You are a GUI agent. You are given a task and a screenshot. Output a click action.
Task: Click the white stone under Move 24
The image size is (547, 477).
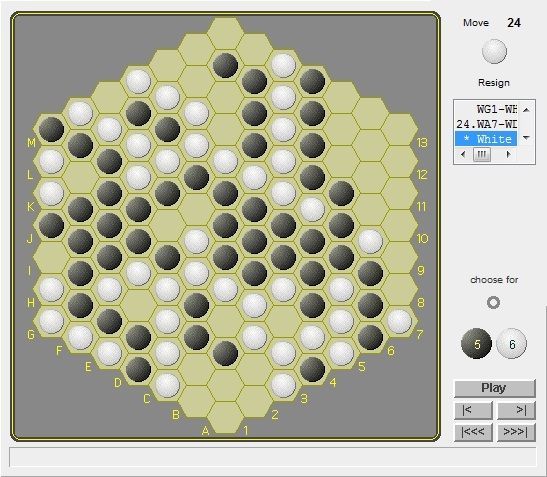pos(494,51)
